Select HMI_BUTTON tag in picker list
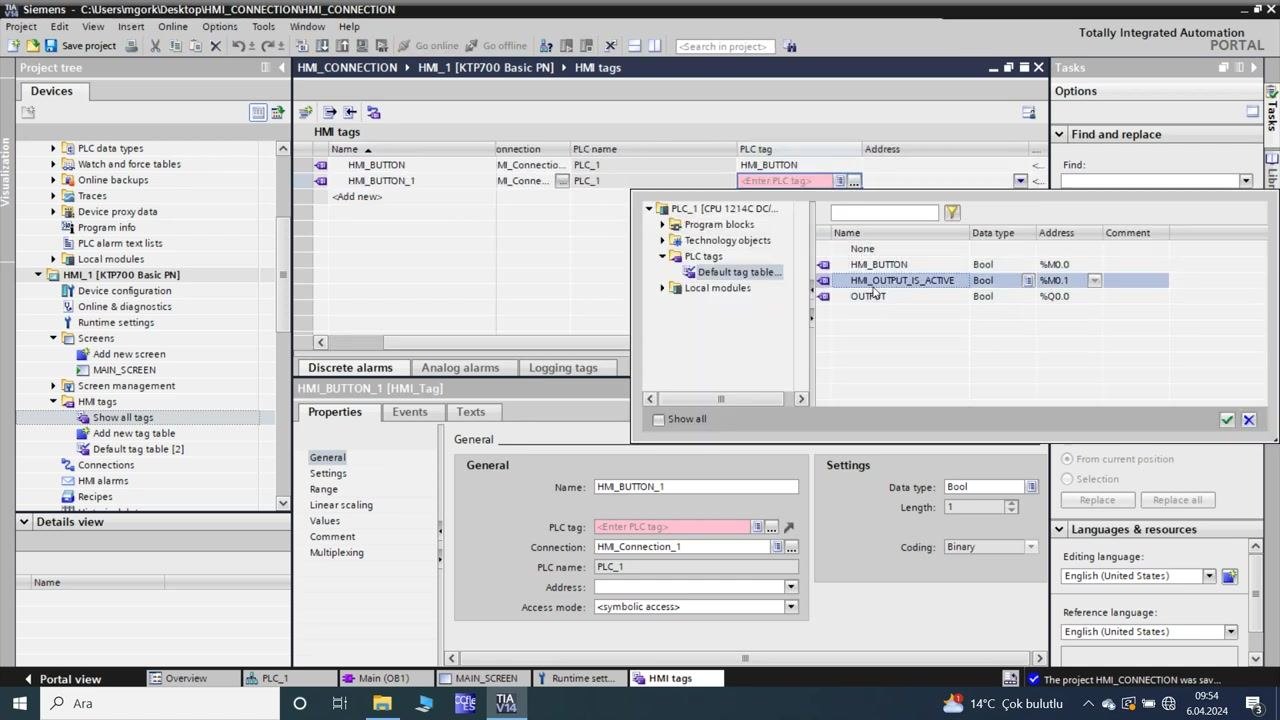1280x720 pixels. click(879, 265)
